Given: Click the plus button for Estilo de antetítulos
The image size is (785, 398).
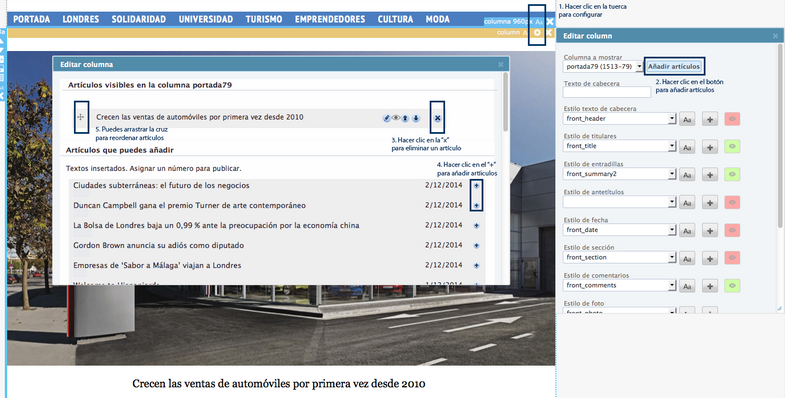Looking at the screenshot, I should click(709, 202).
